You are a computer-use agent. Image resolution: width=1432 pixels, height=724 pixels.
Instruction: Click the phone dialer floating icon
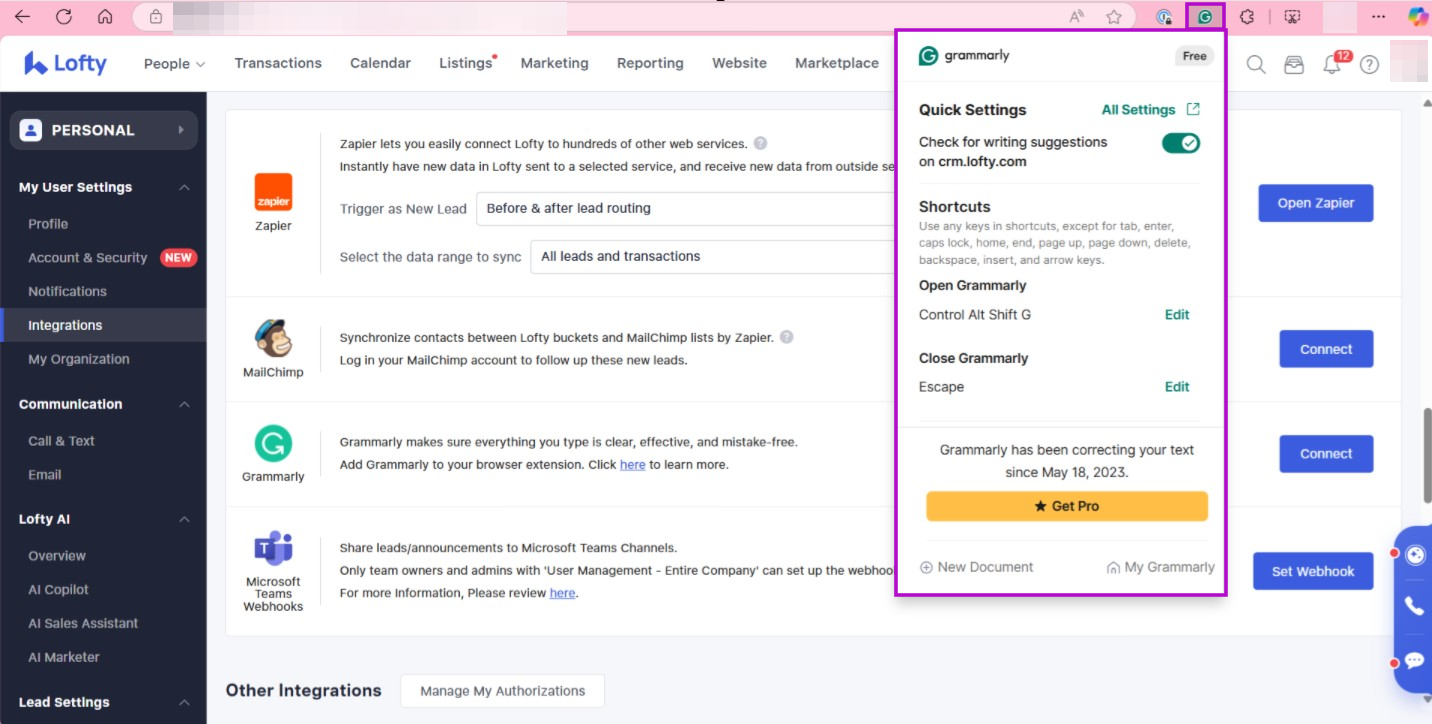coord(1414,605)
